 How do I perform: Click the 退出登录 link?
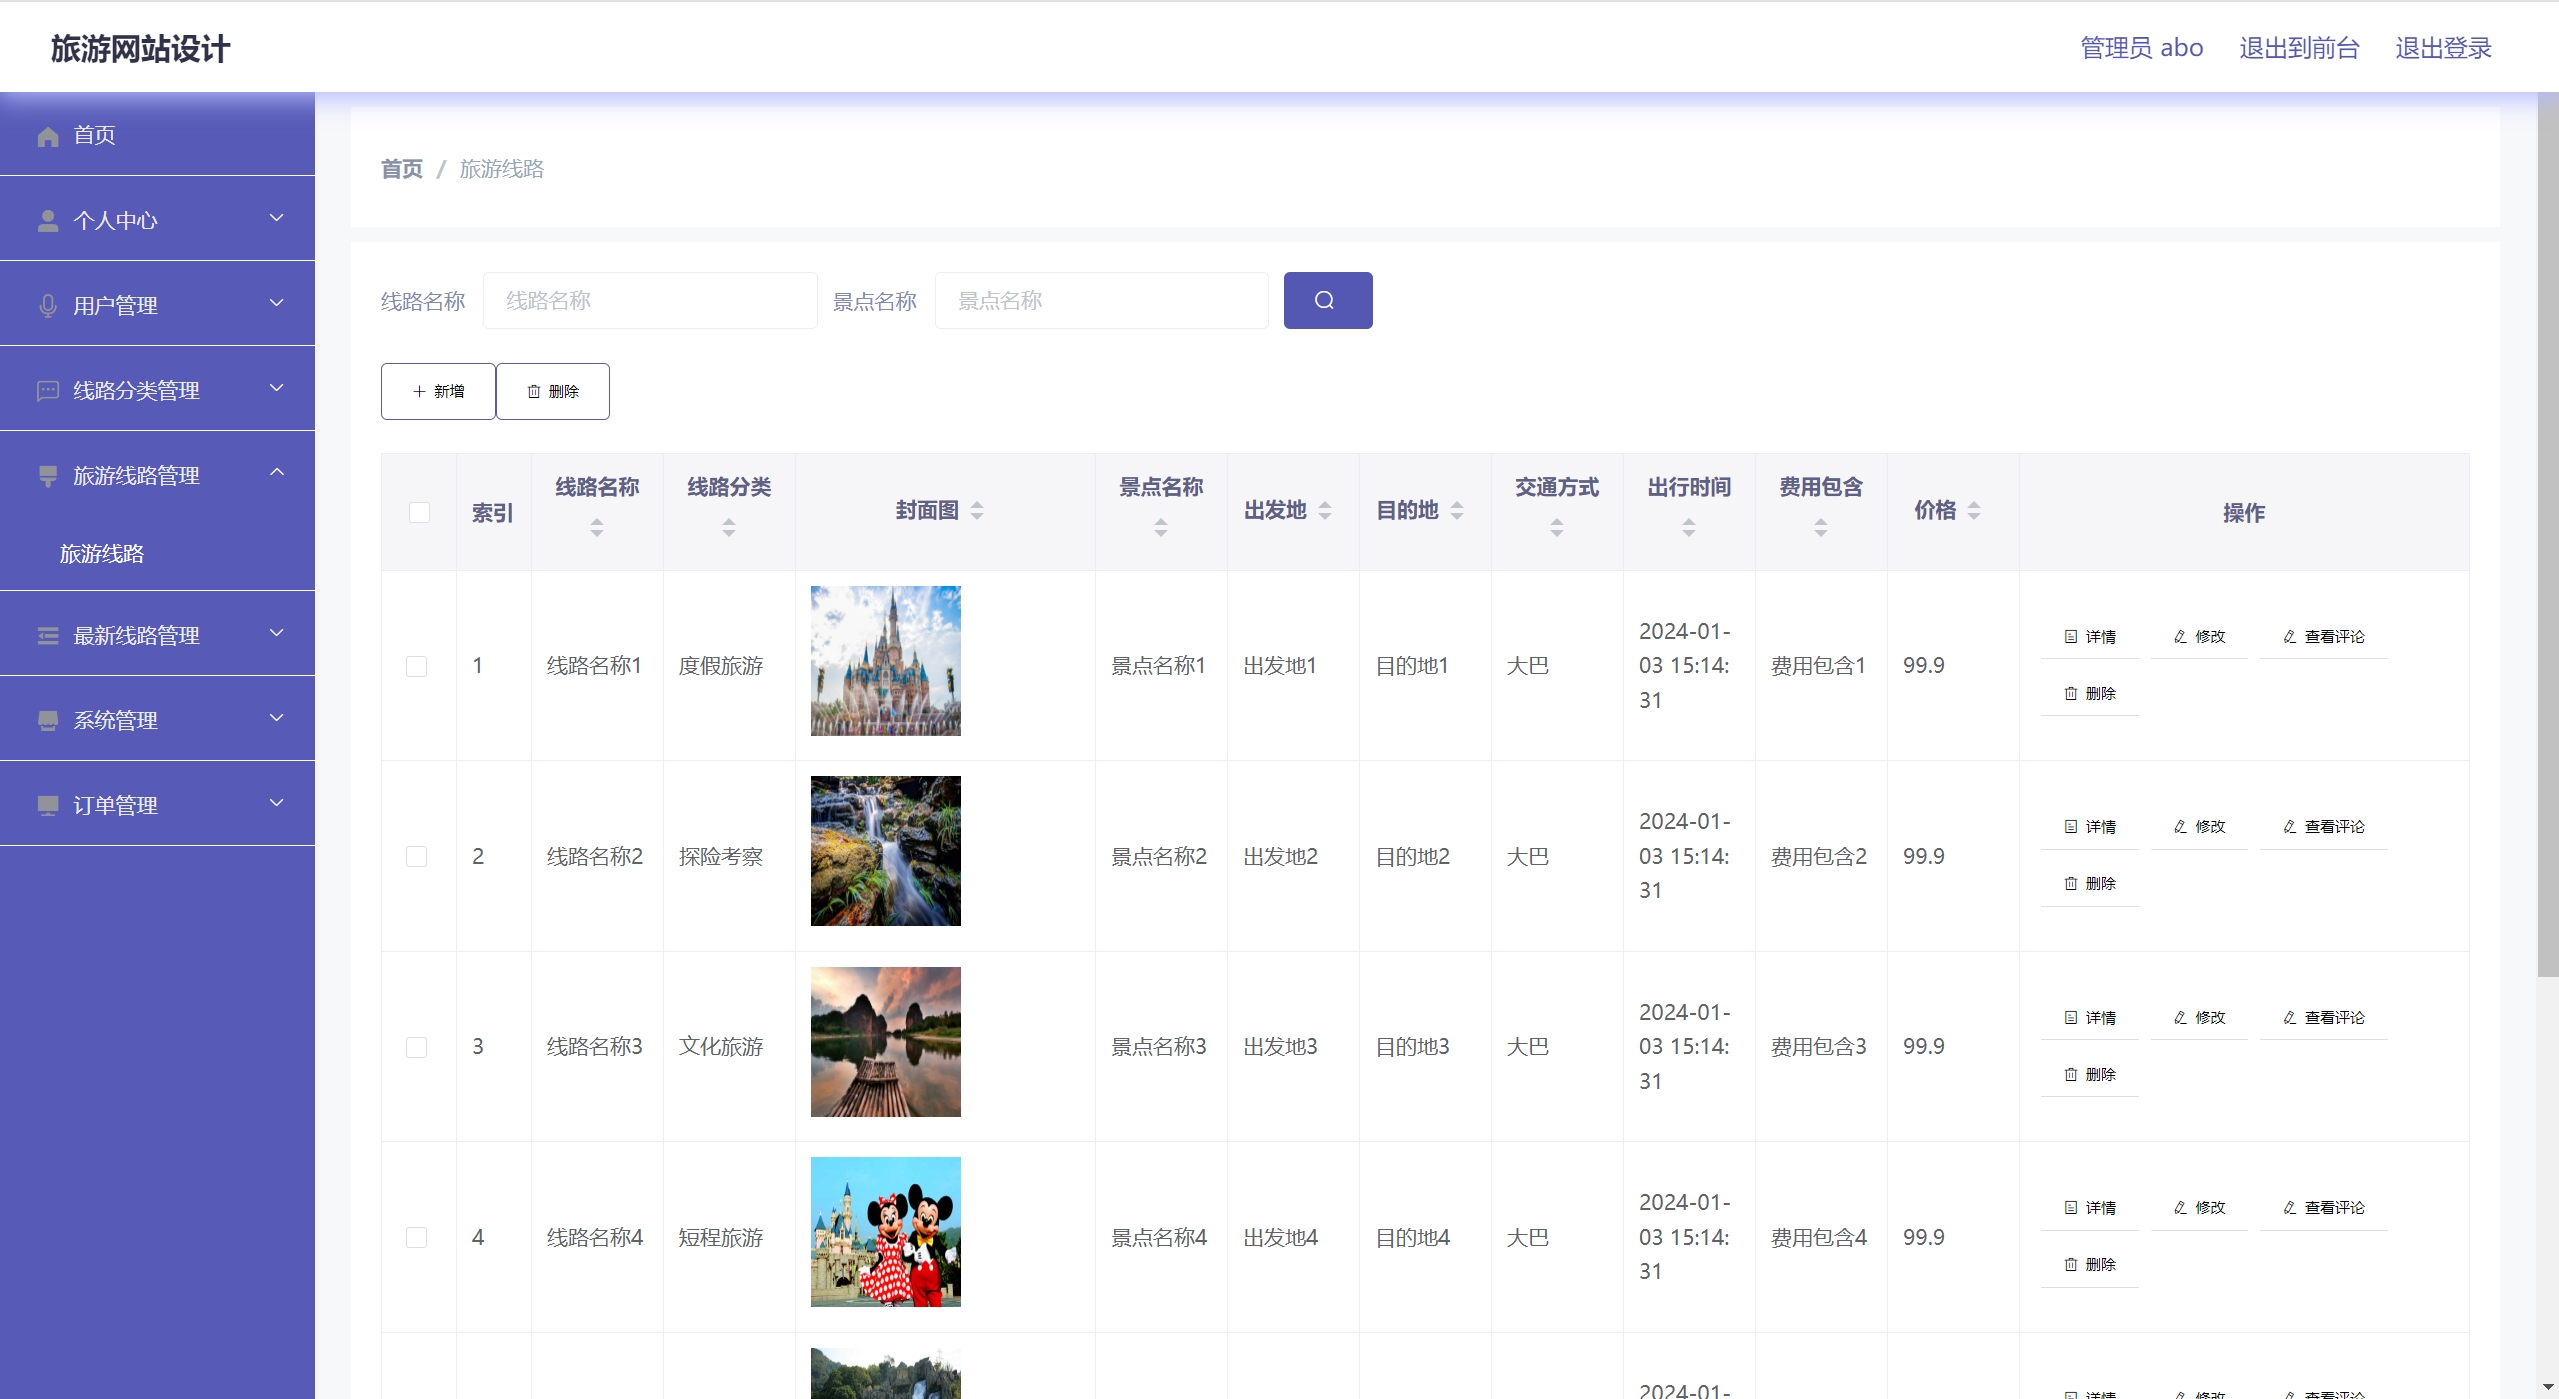point(2442,48)
